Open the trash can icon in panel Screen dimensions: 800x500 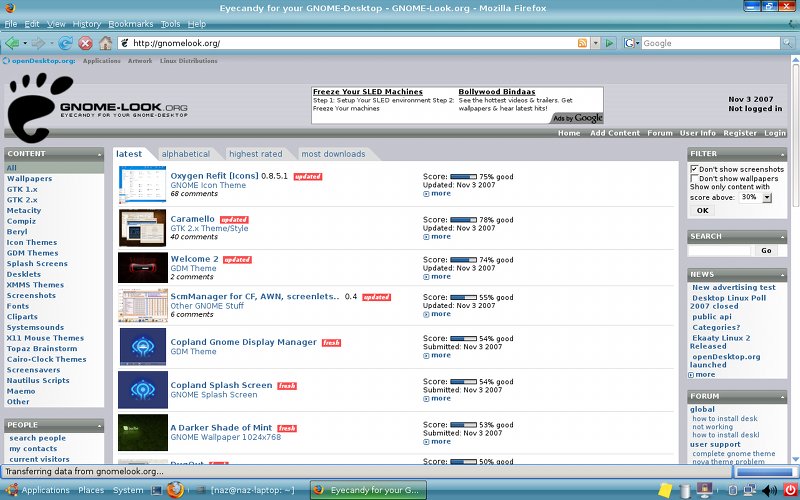(685, 490)
